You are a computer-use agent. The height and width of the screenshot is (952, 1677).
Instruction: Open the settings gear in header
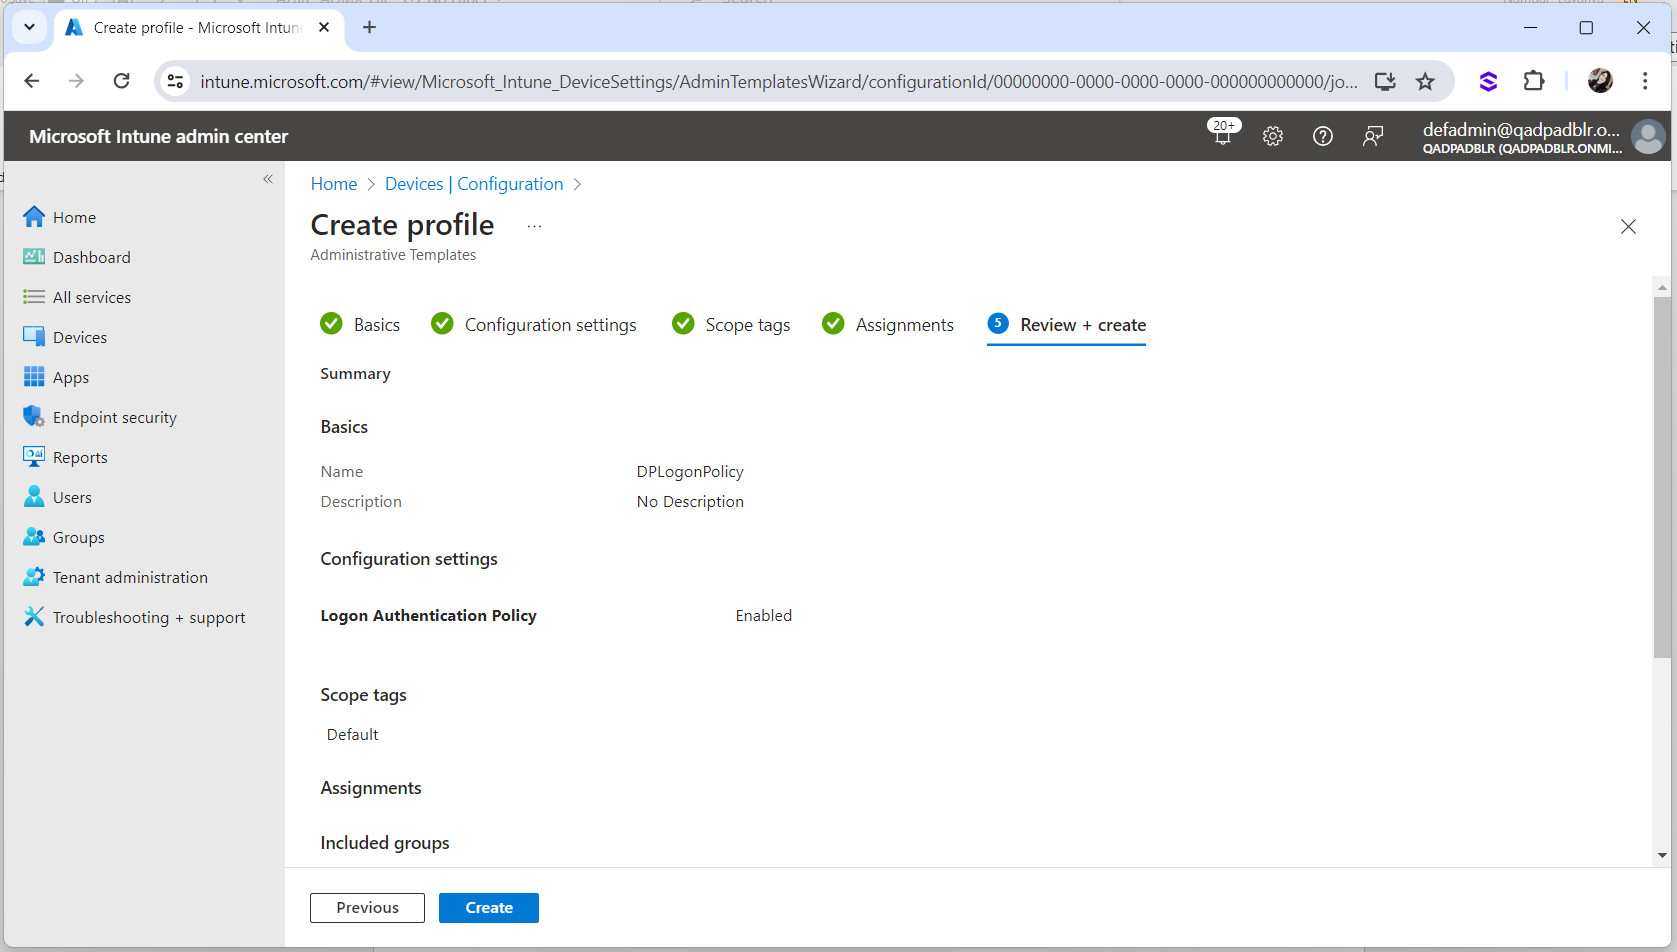[x=1272, y=136]
